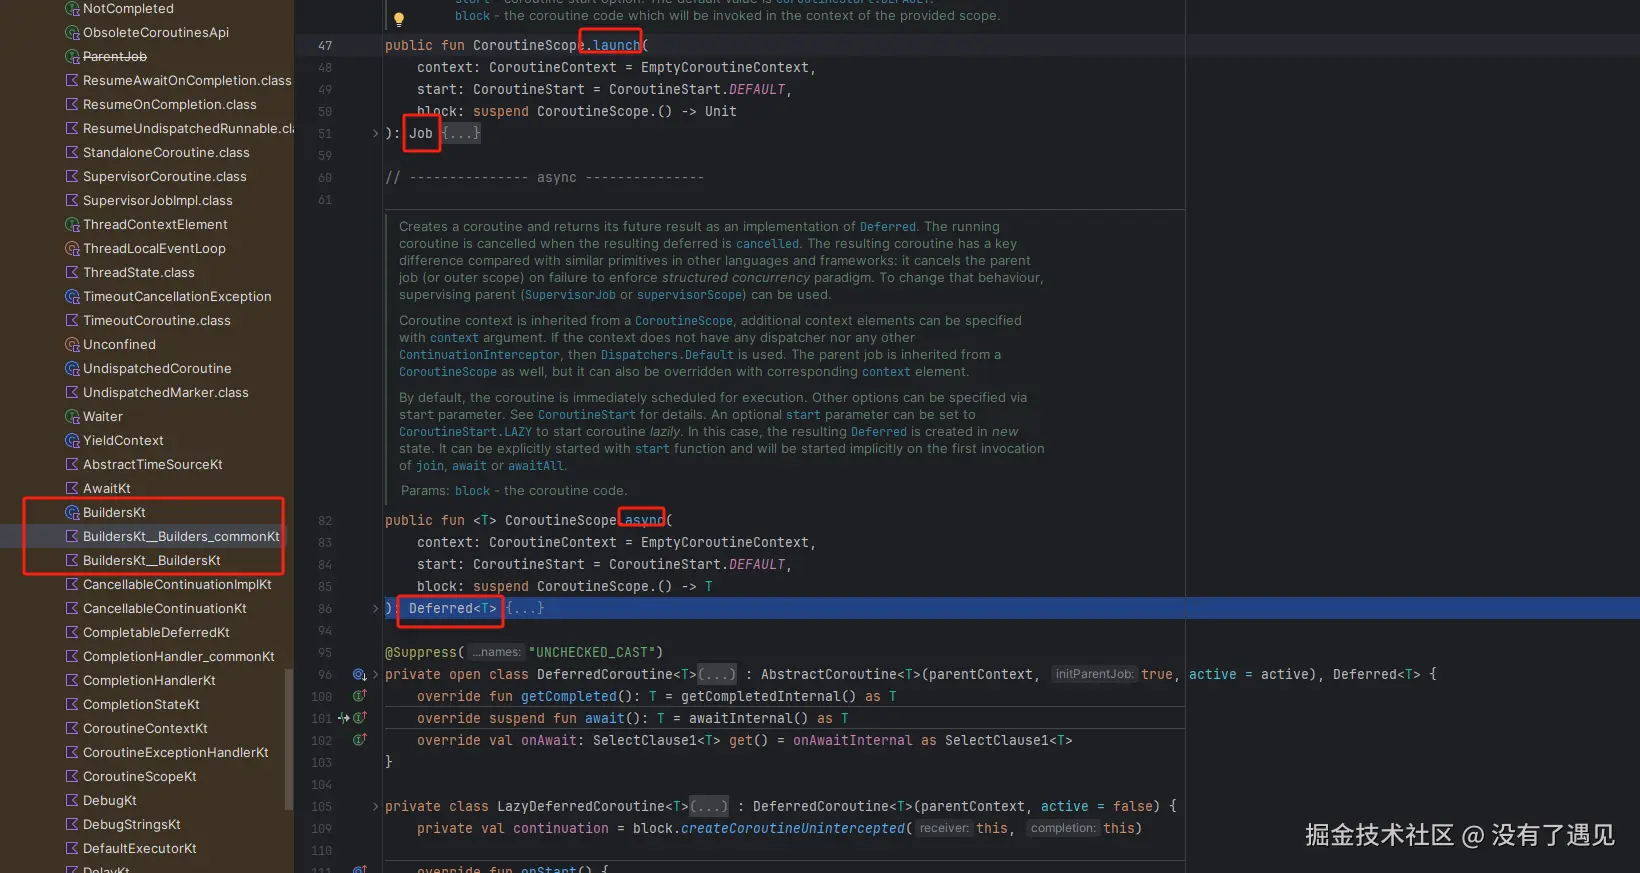Click the ParentJob interface icon

pos(72,56)
